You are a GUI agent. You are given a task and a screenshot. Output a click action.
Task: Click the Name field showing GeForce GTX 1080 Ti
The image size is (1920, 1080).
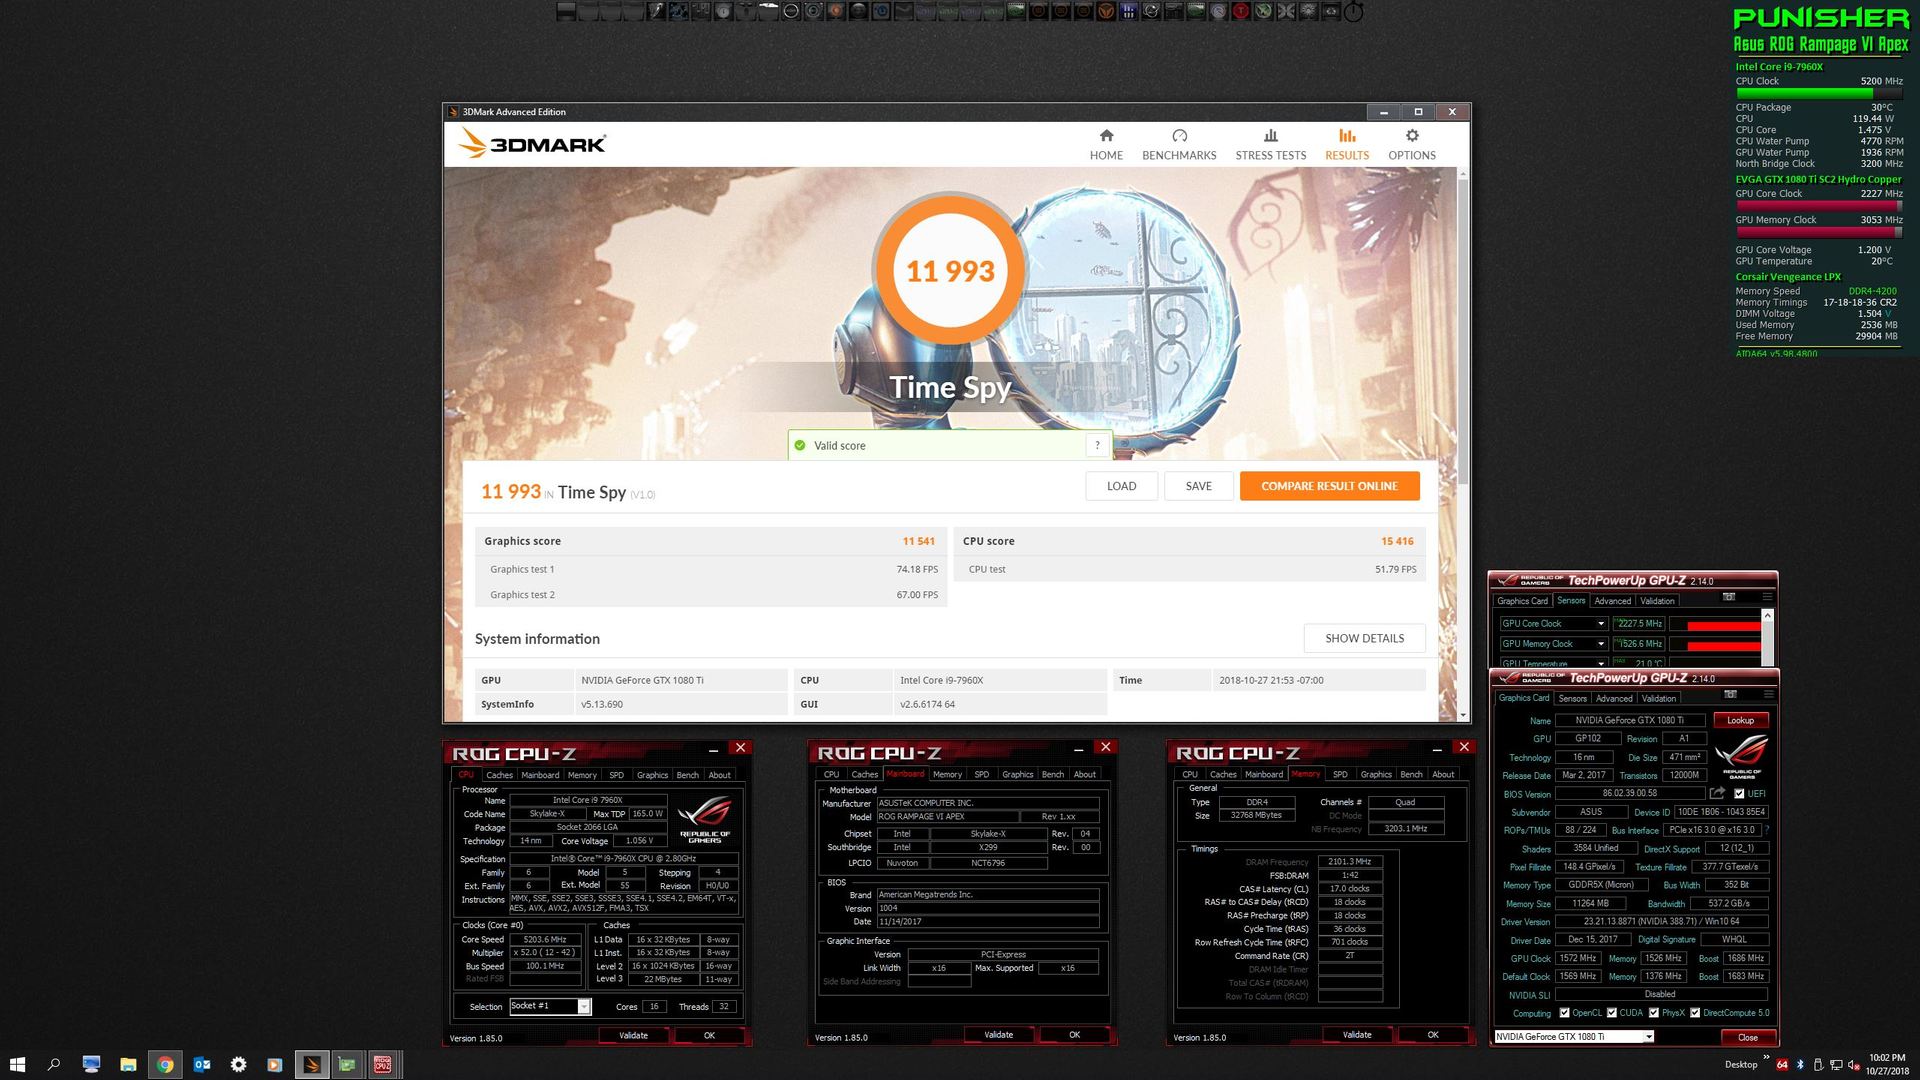1629,720
